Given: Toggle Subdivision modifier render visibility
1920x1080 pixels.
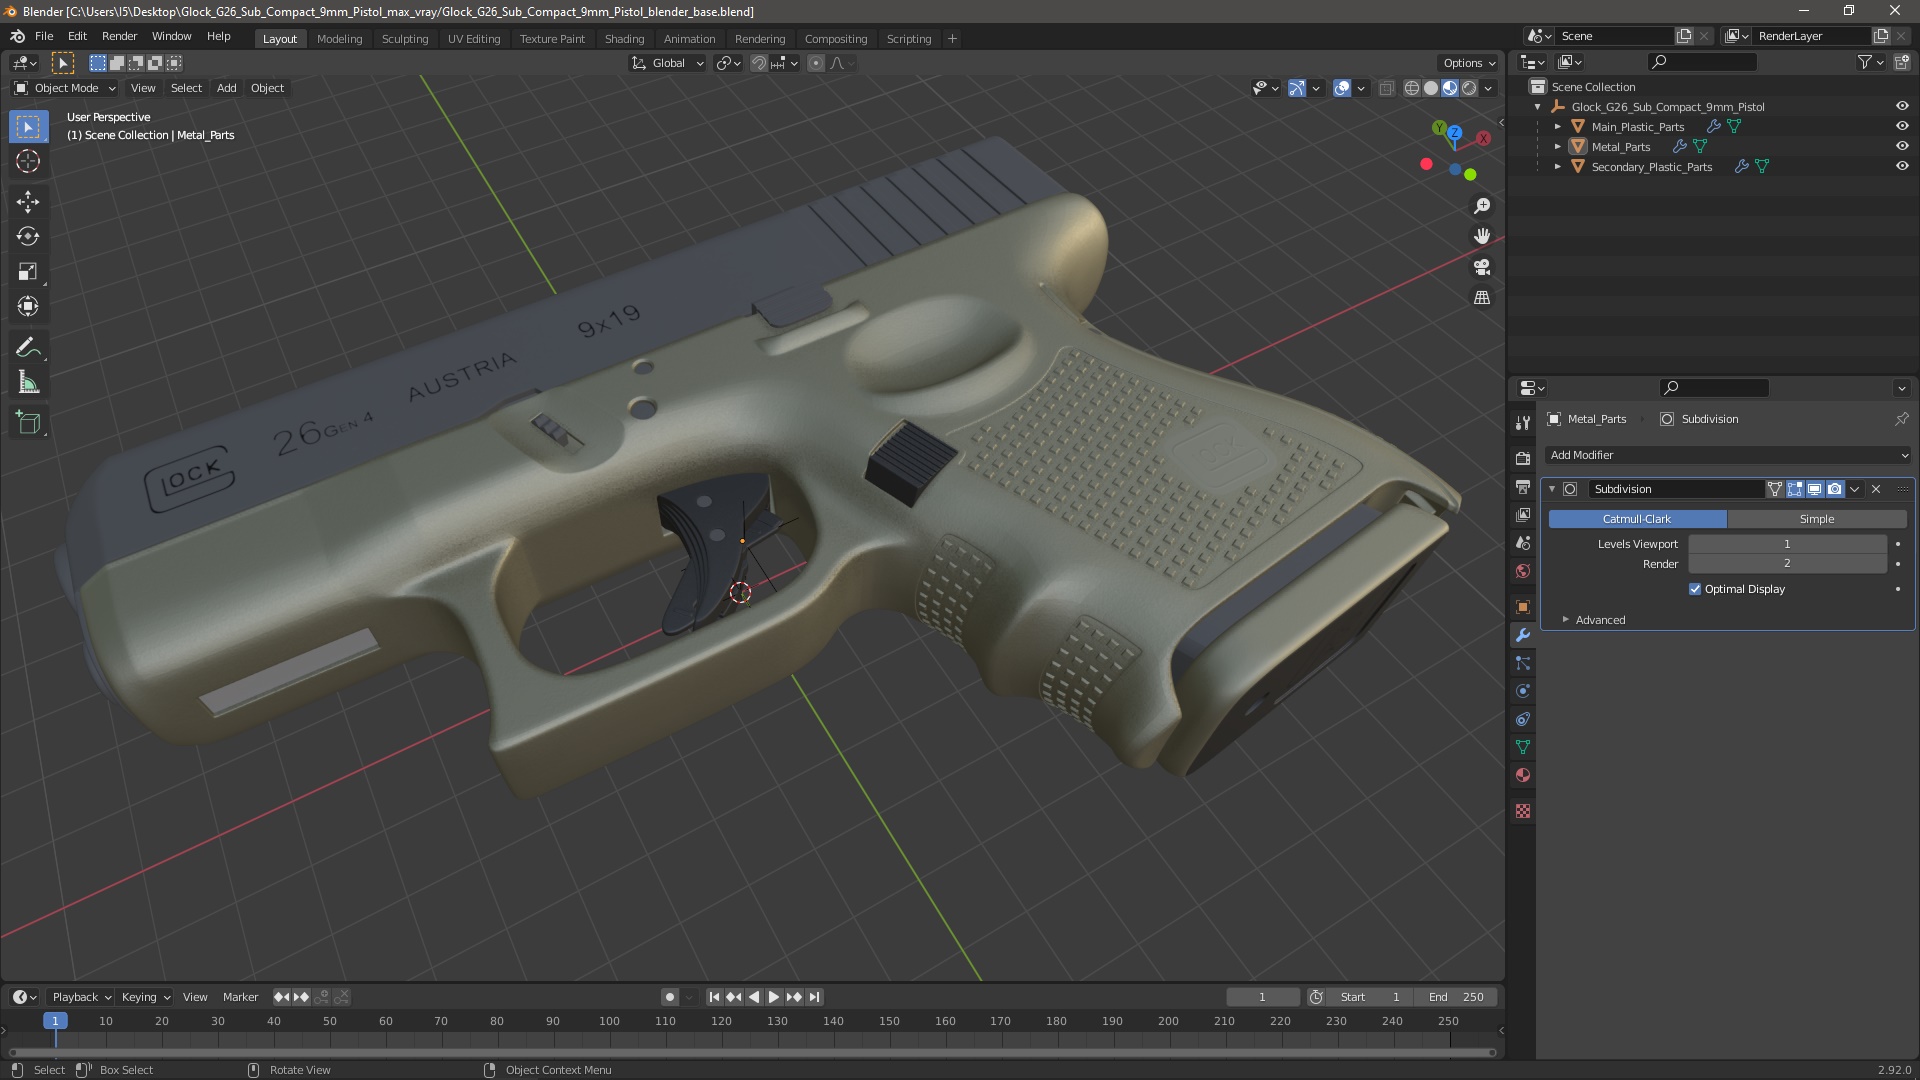Looking at the screenshot, I should 1835,489.
